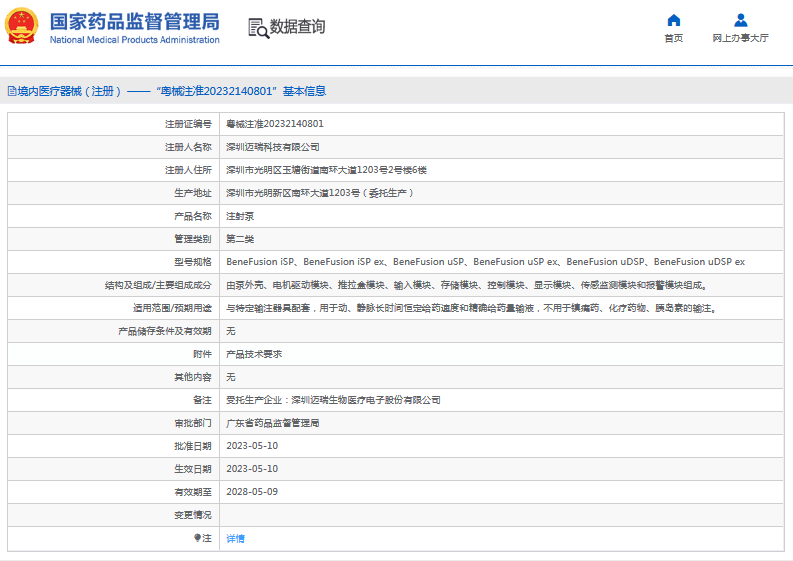Click 国家药品监督管理局 site title
The width and height of the screenshot is (793, 561).
[135, 22]
